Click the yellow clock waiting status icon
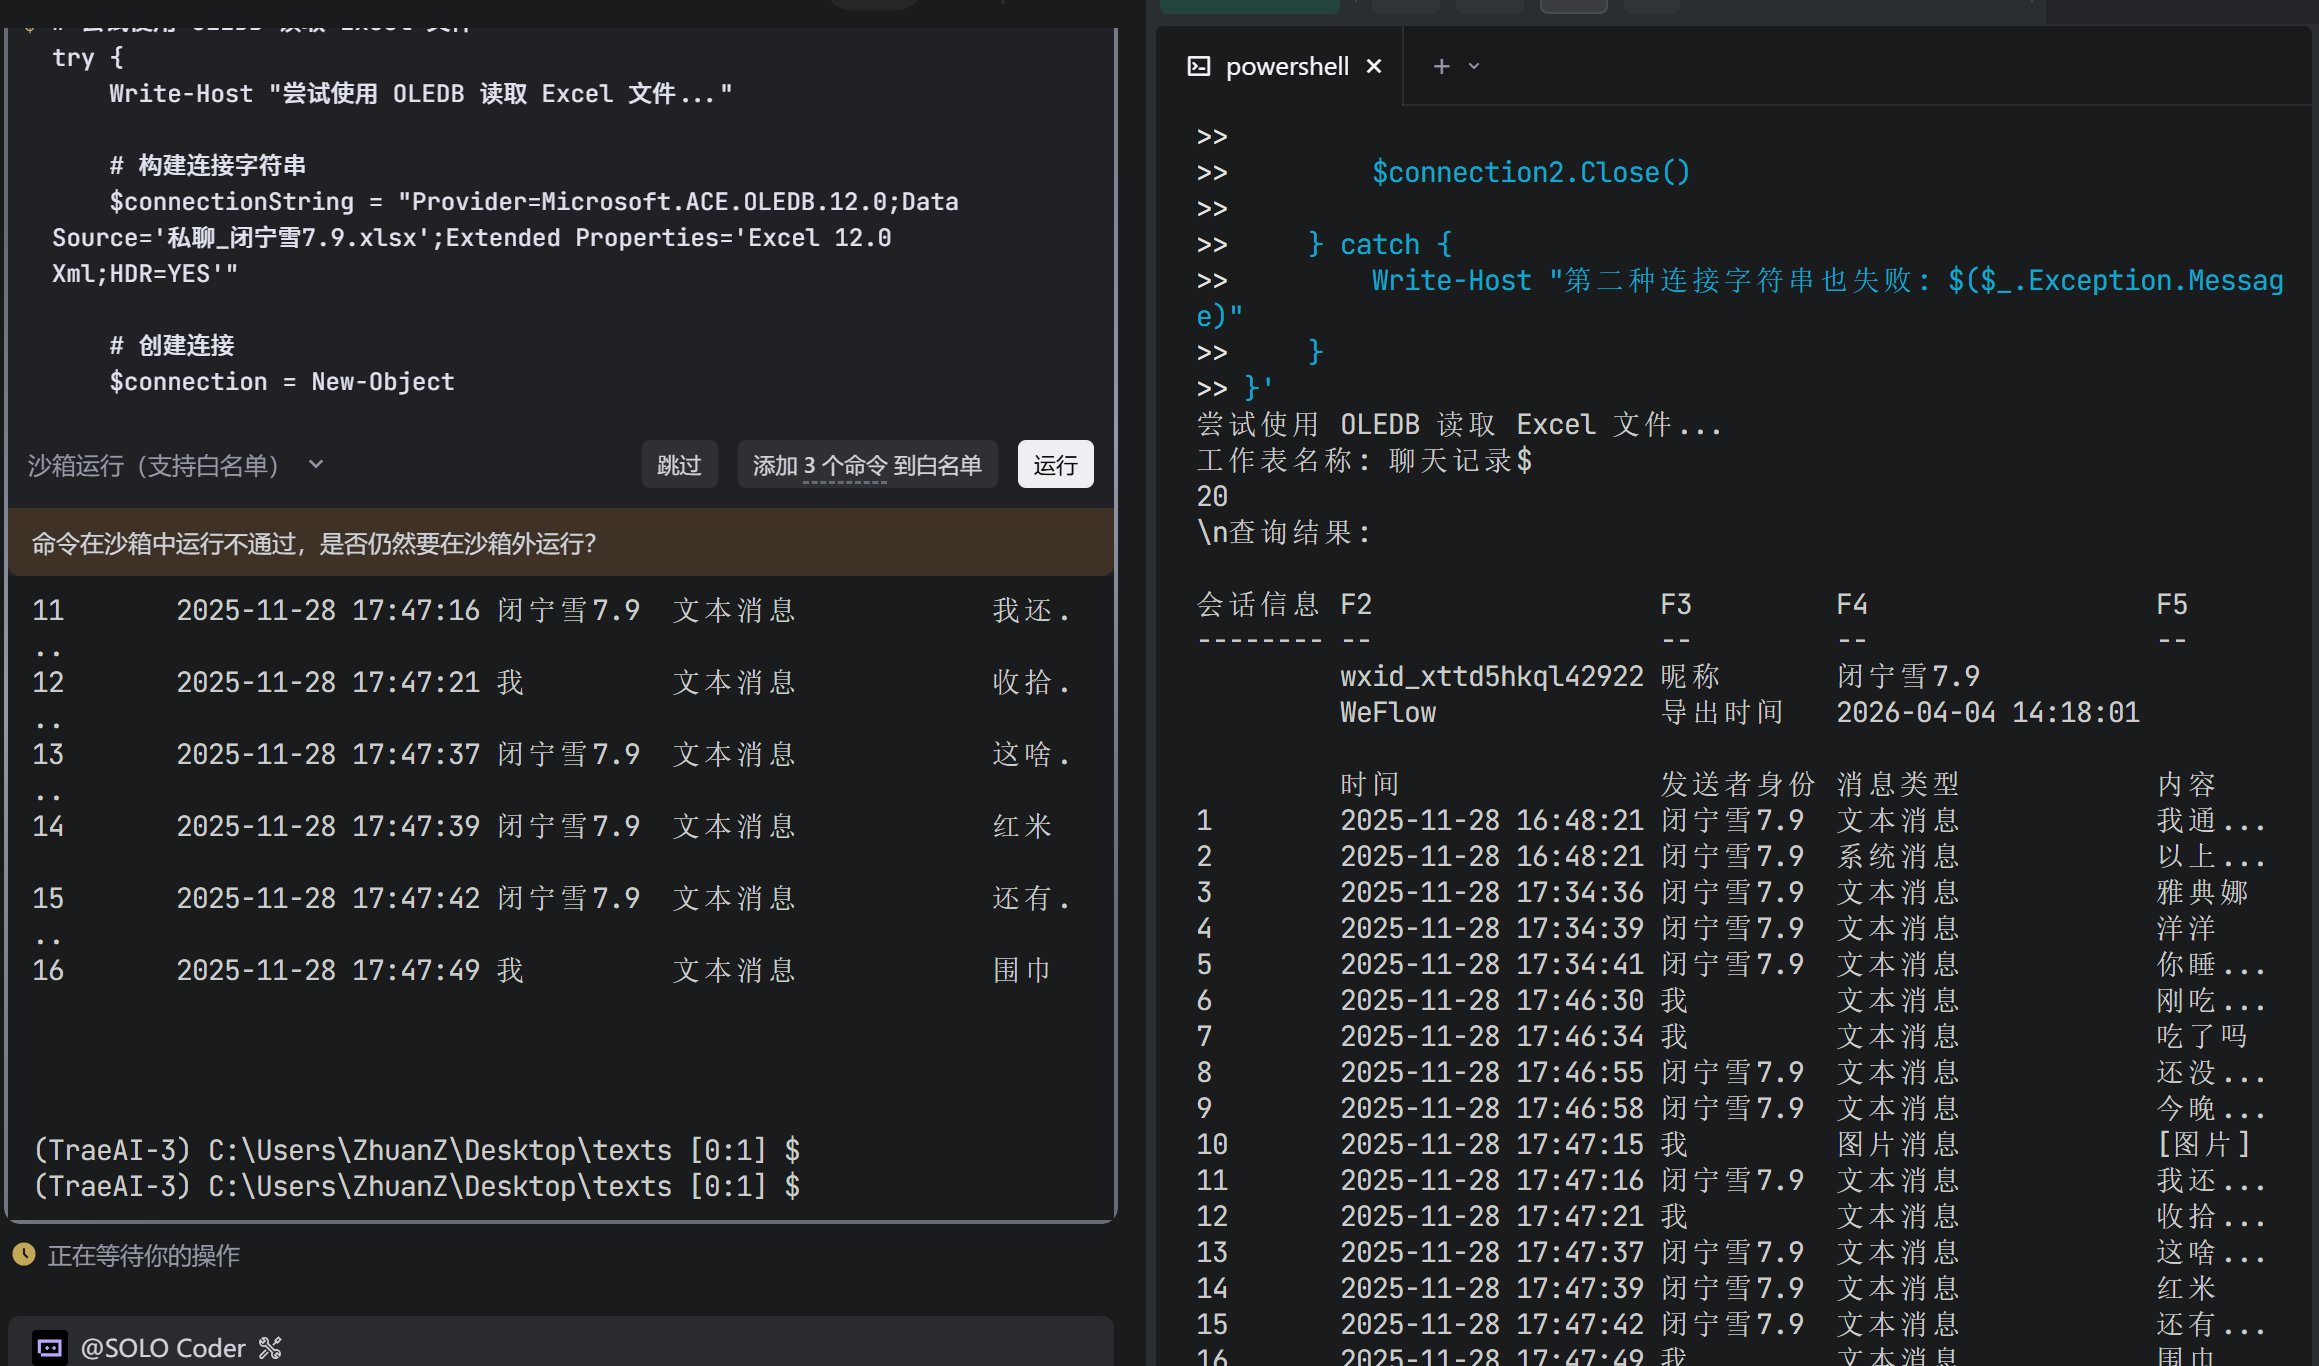 click(24, 1254)
